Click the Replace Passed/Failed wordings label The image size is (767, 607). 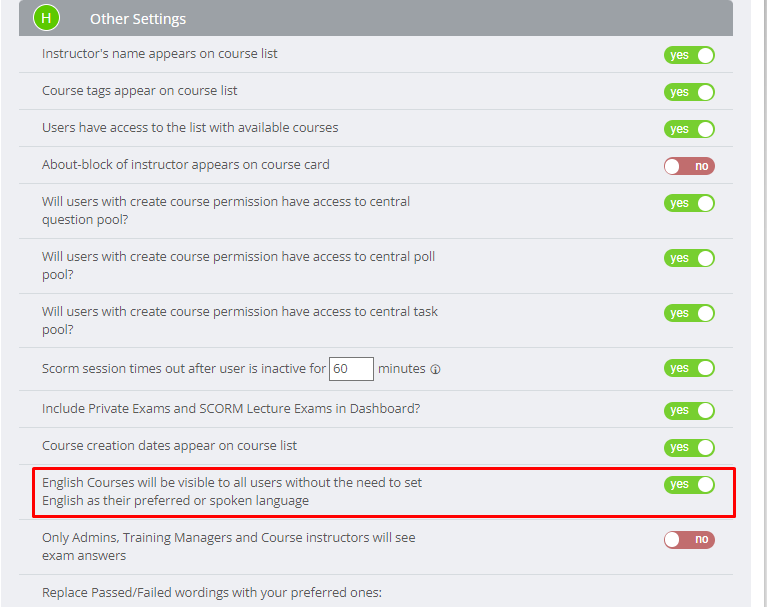click(x=212, y=592)
